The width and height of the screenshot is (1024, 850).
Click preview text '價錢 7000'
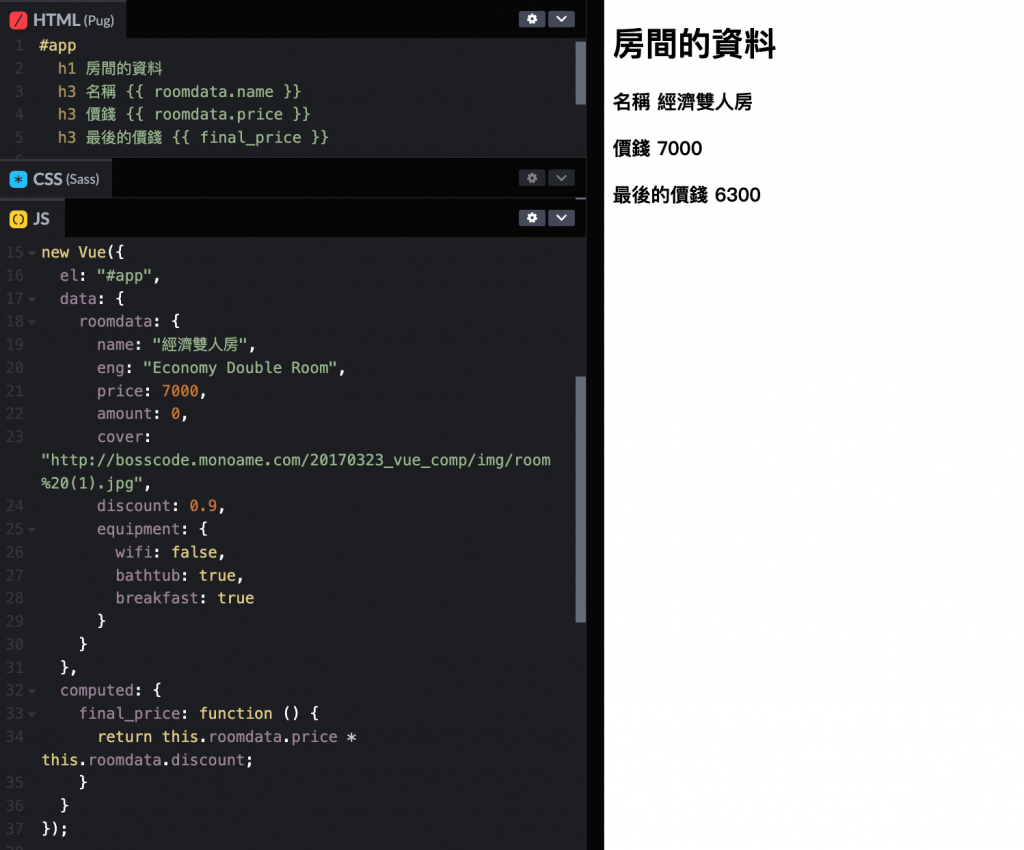pos(657,148)
